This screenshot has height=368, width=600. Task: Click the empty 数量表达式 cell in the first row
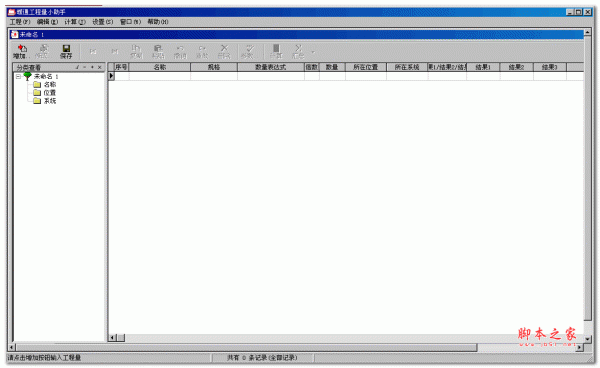tap(271, 76)
